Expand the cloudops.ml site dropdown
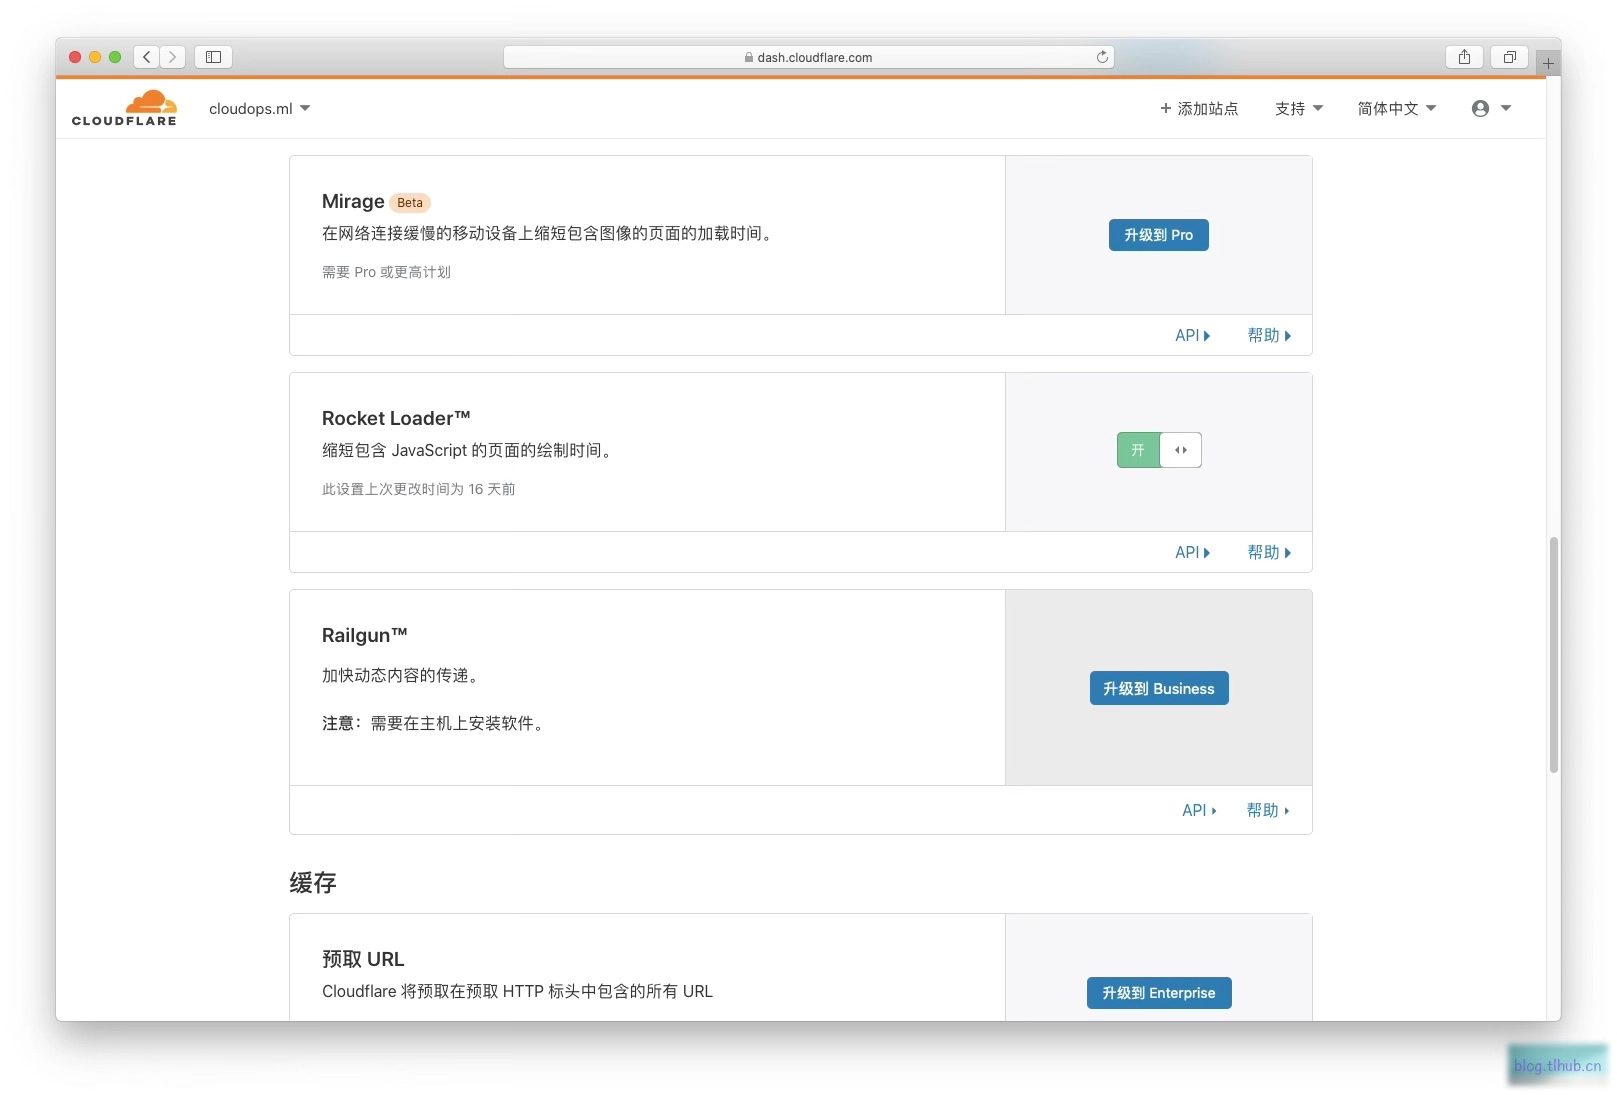Viewport: 1617px width, 1095px height. (x=260, y=108)
